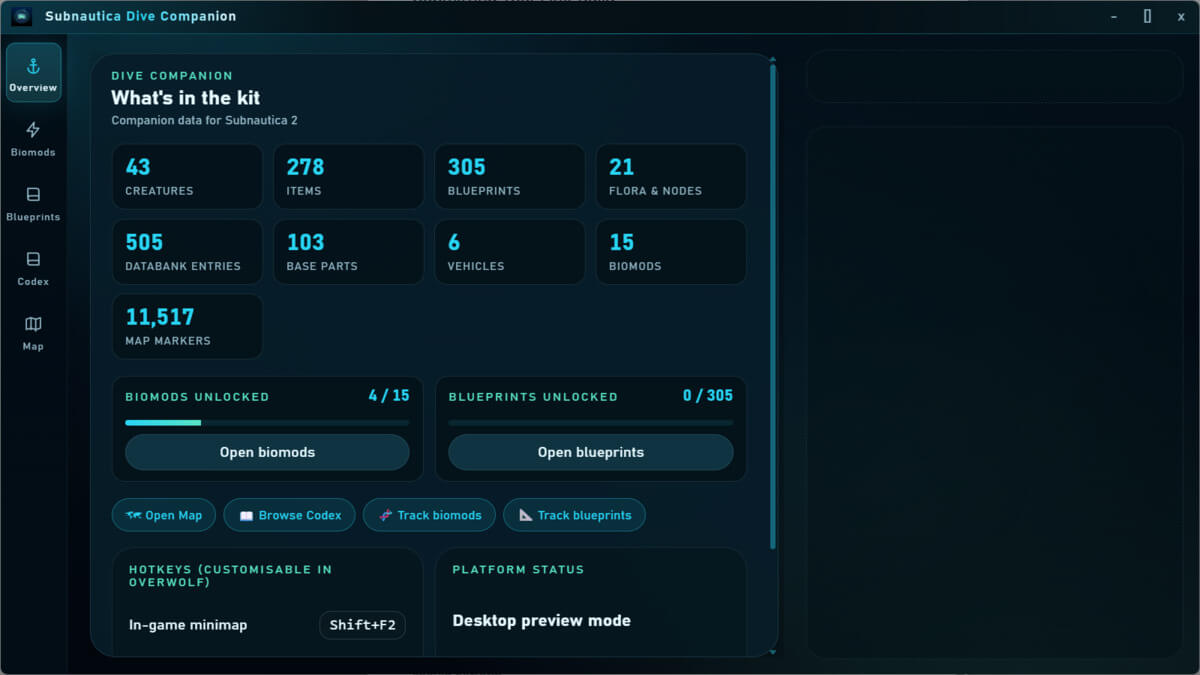Go to the Codex sidebar tab
This screenshot has width=1200, height=675.
tap(33, 267)
